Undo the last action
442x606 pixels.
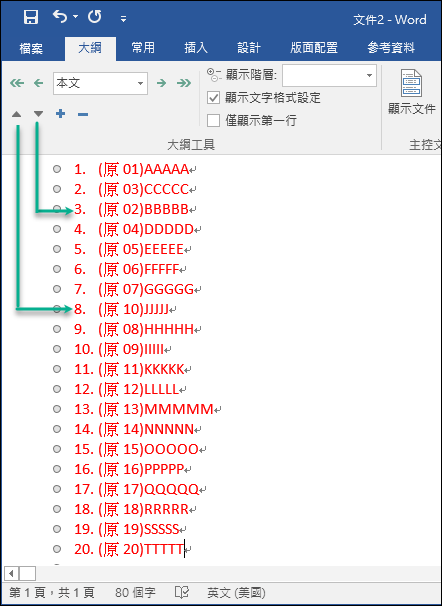[x=60, y=17]
